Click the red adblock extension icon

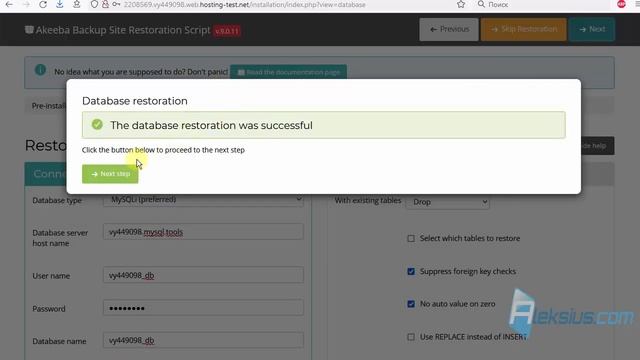tap(621, 4)
